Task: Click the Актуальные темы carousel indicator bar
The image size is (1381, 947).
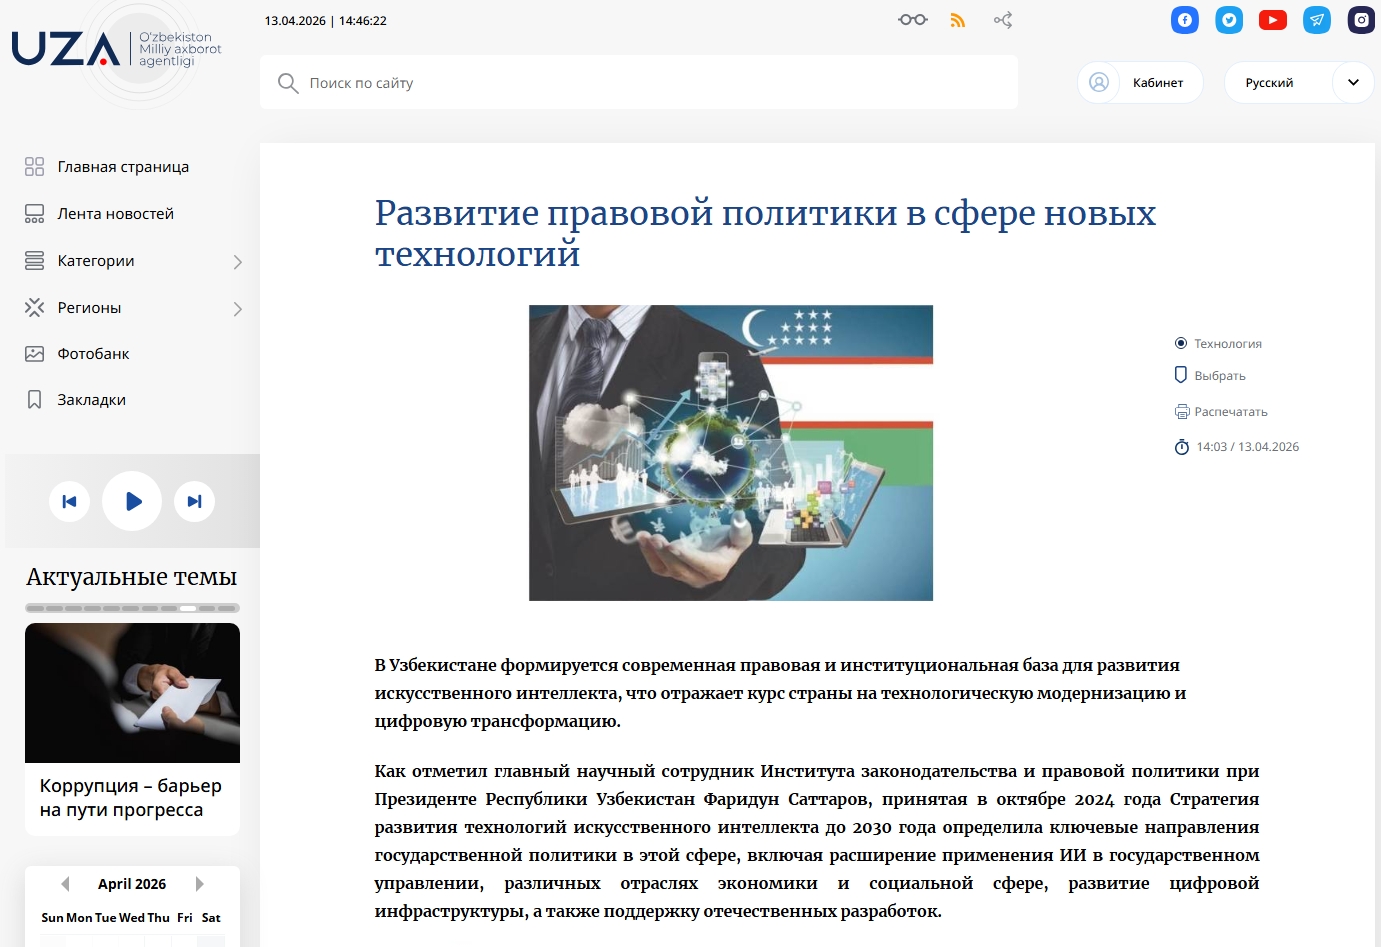Action: [x=132, y=608]
